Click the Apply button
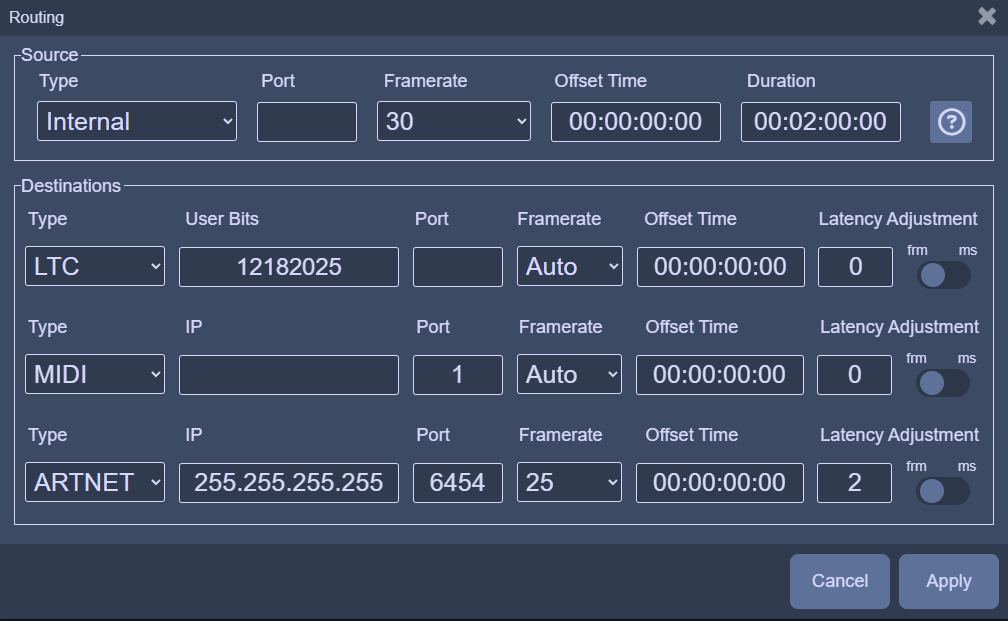The width and height of the screenshot is (1008, 621). tap(948, 581)
